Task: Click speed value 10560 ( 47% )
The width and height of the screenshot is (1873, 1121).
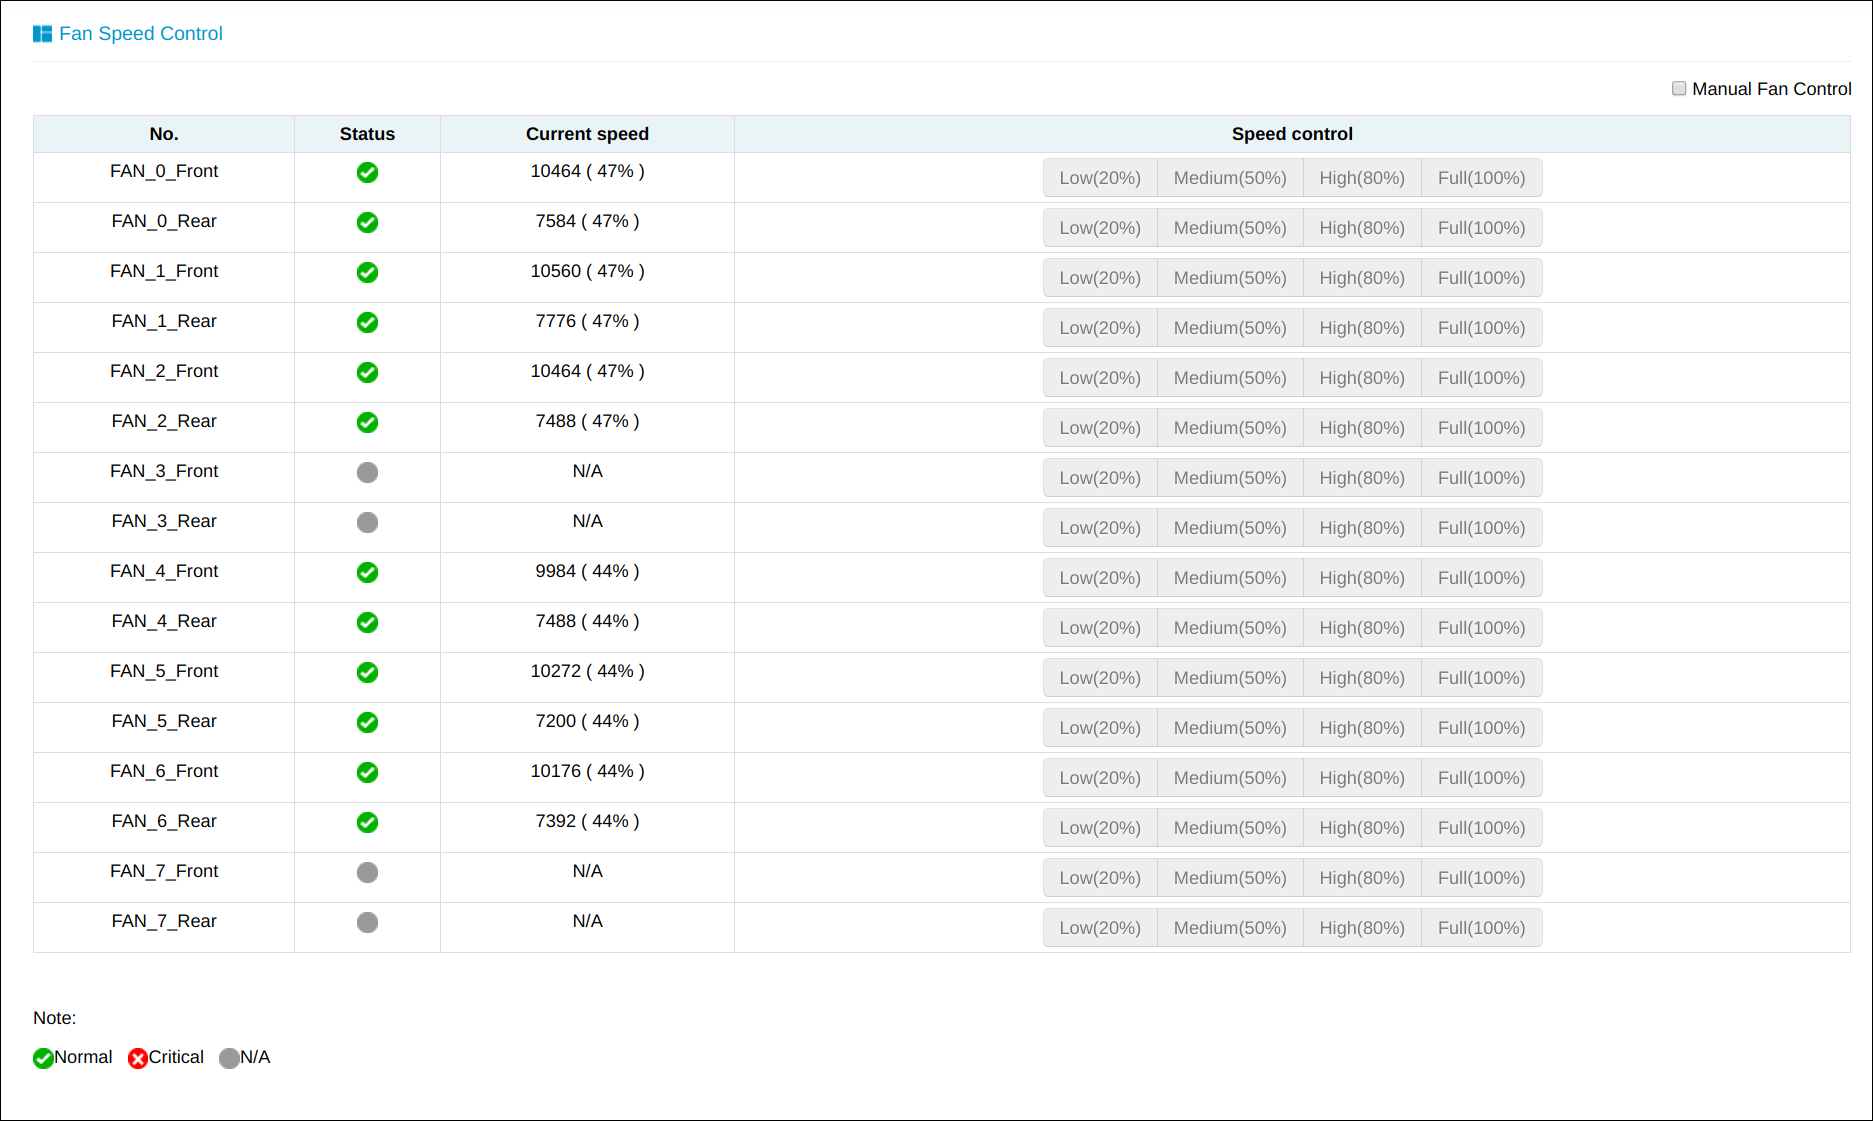Action: (587, 271)
